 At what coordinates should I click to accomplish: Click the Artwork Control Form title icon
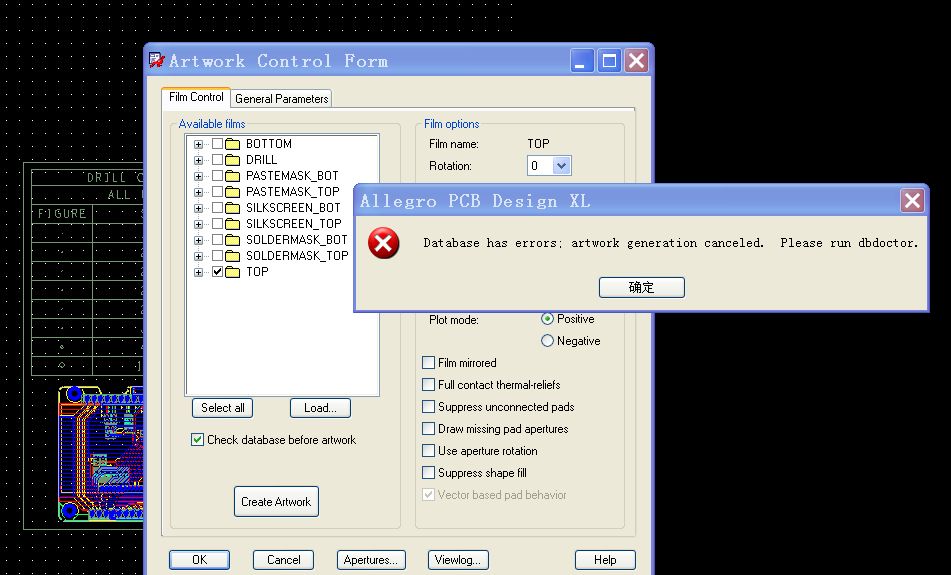click(156, 60)
